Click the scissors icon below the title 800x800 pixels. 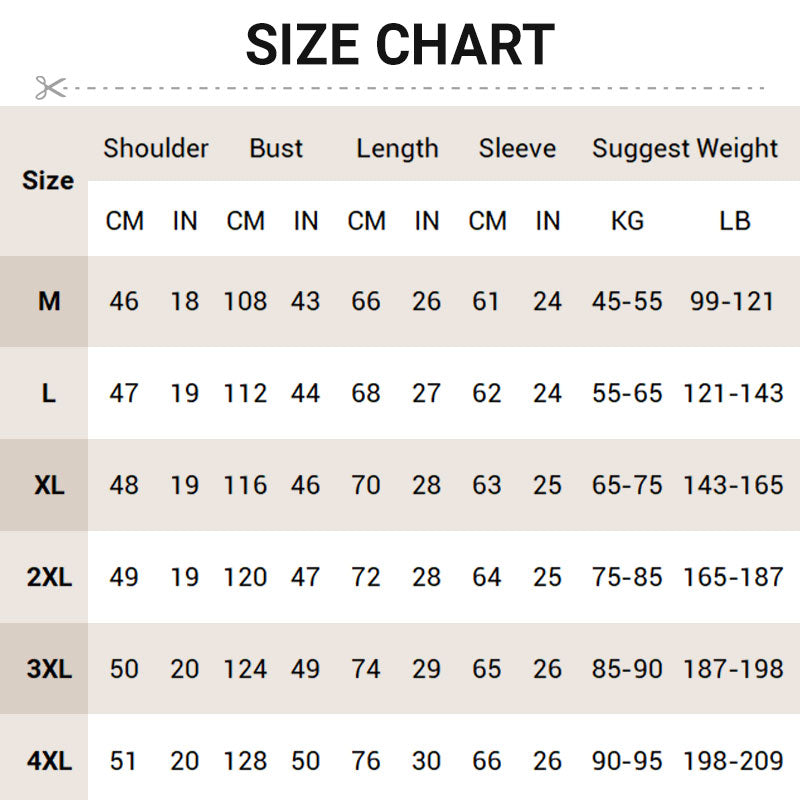(x=49, y=87)
